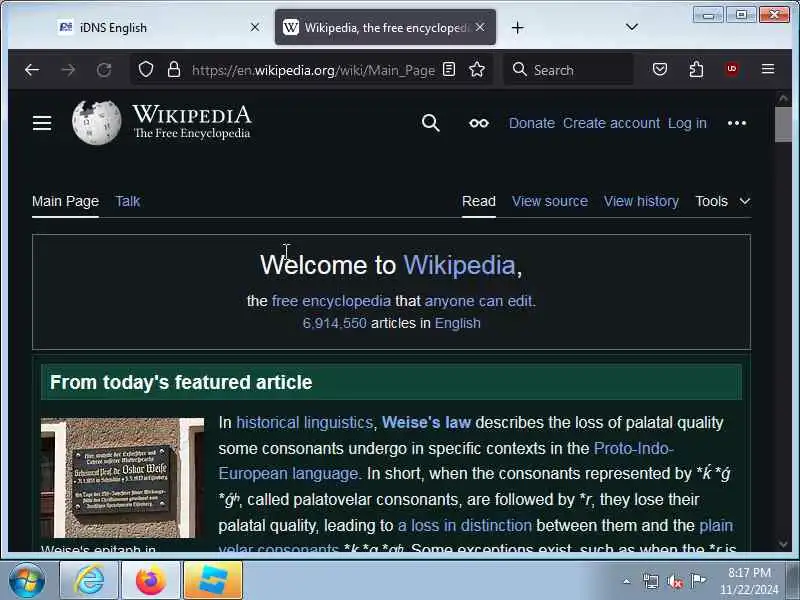This screenshot has height=600, width=800.
Task: Click the Wikipedia globe logo
Action: click(96, 122)
